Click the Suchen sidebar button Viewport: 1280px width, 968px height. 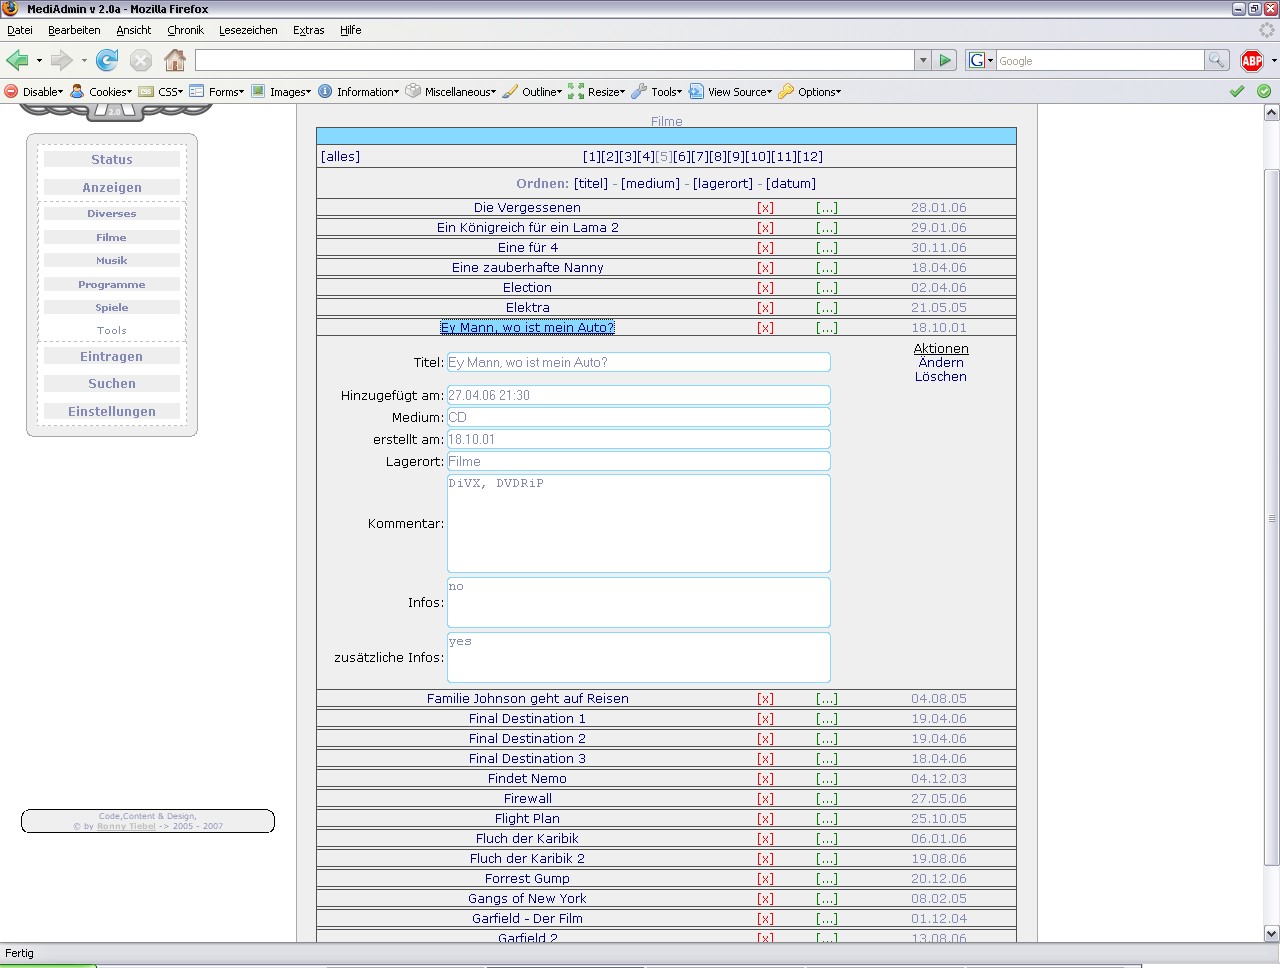coord(112,384)
